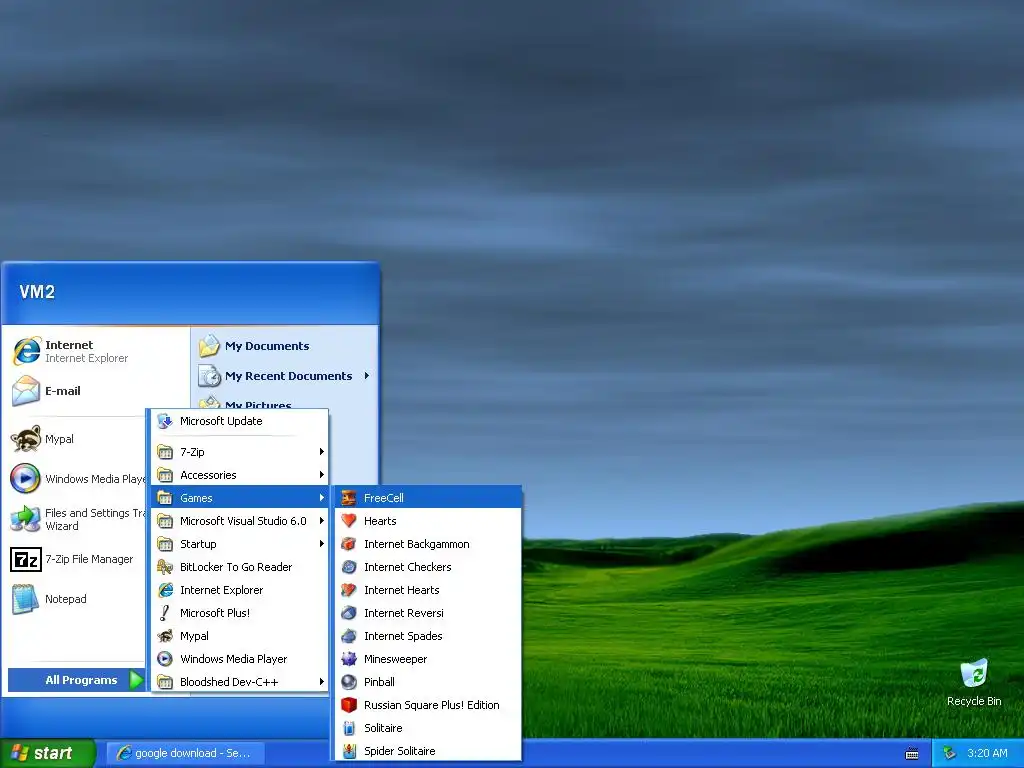Click the Internet Spades icon

click(349, 636)
